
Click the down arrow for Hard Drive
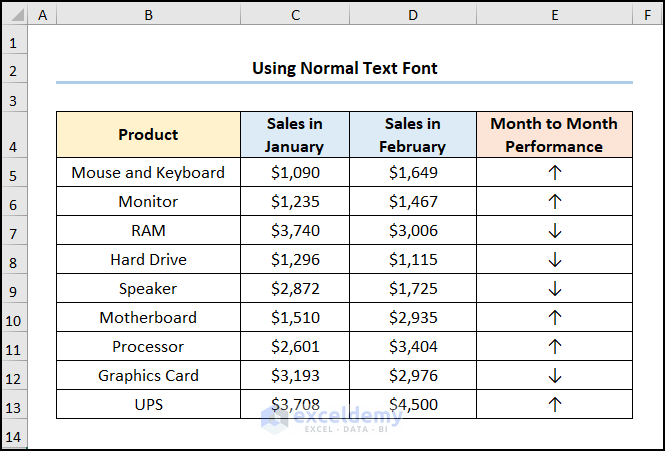[x=555, y=259]
